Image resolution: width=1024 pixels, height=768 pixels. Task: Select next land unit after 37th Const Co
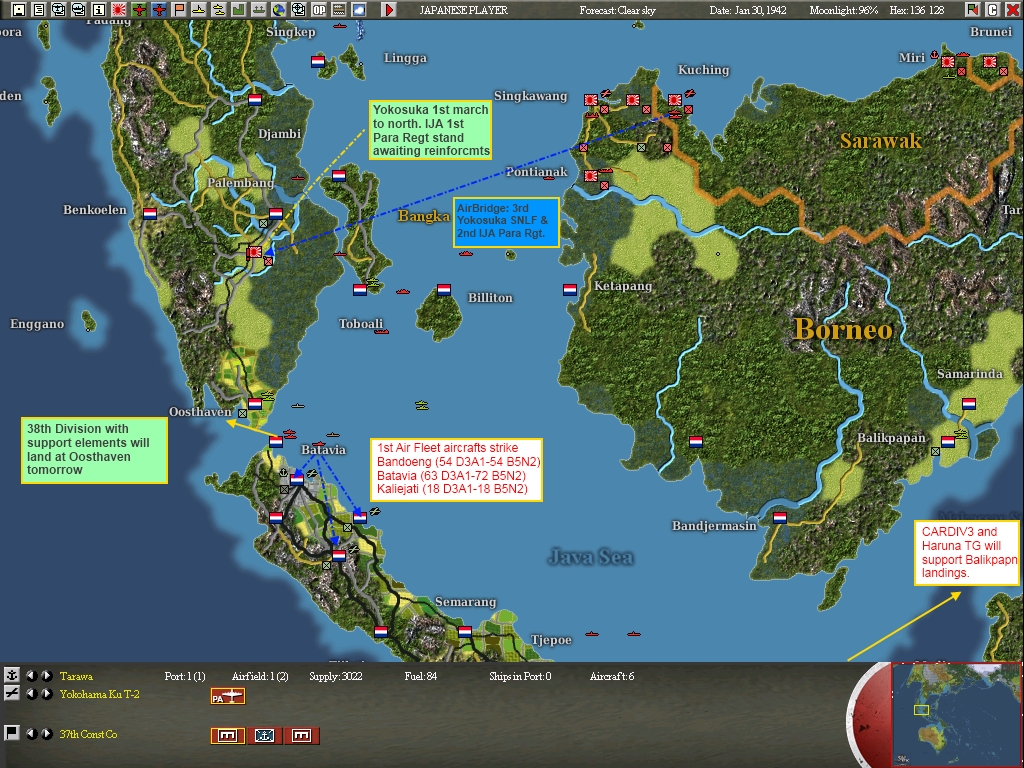point(46,733)
